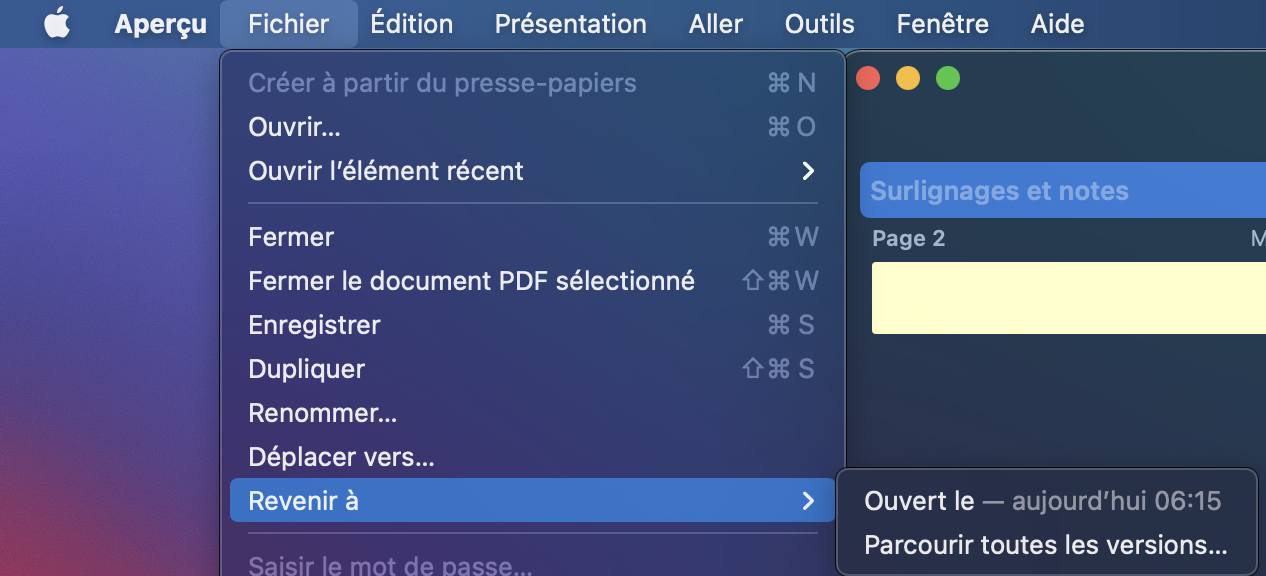Open the Fenêtre menu

(x=942, y=24)
